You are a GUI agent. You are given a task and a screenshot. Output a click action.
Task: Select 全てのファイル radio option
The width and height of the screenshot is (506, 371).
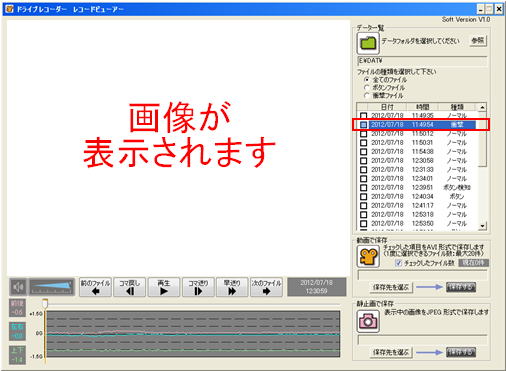tap(366, 80)
